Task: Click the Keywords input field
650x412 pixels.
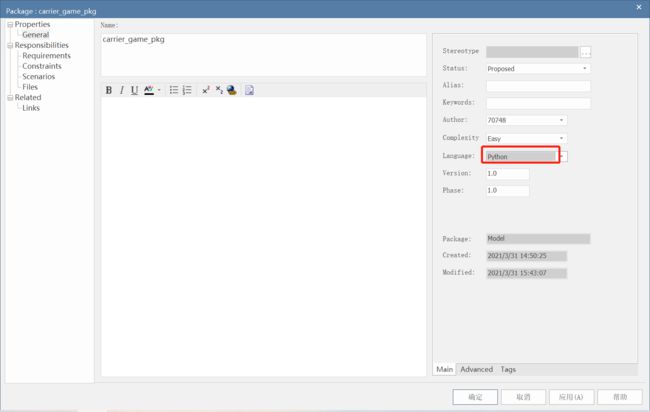Action: pos(538,103)
